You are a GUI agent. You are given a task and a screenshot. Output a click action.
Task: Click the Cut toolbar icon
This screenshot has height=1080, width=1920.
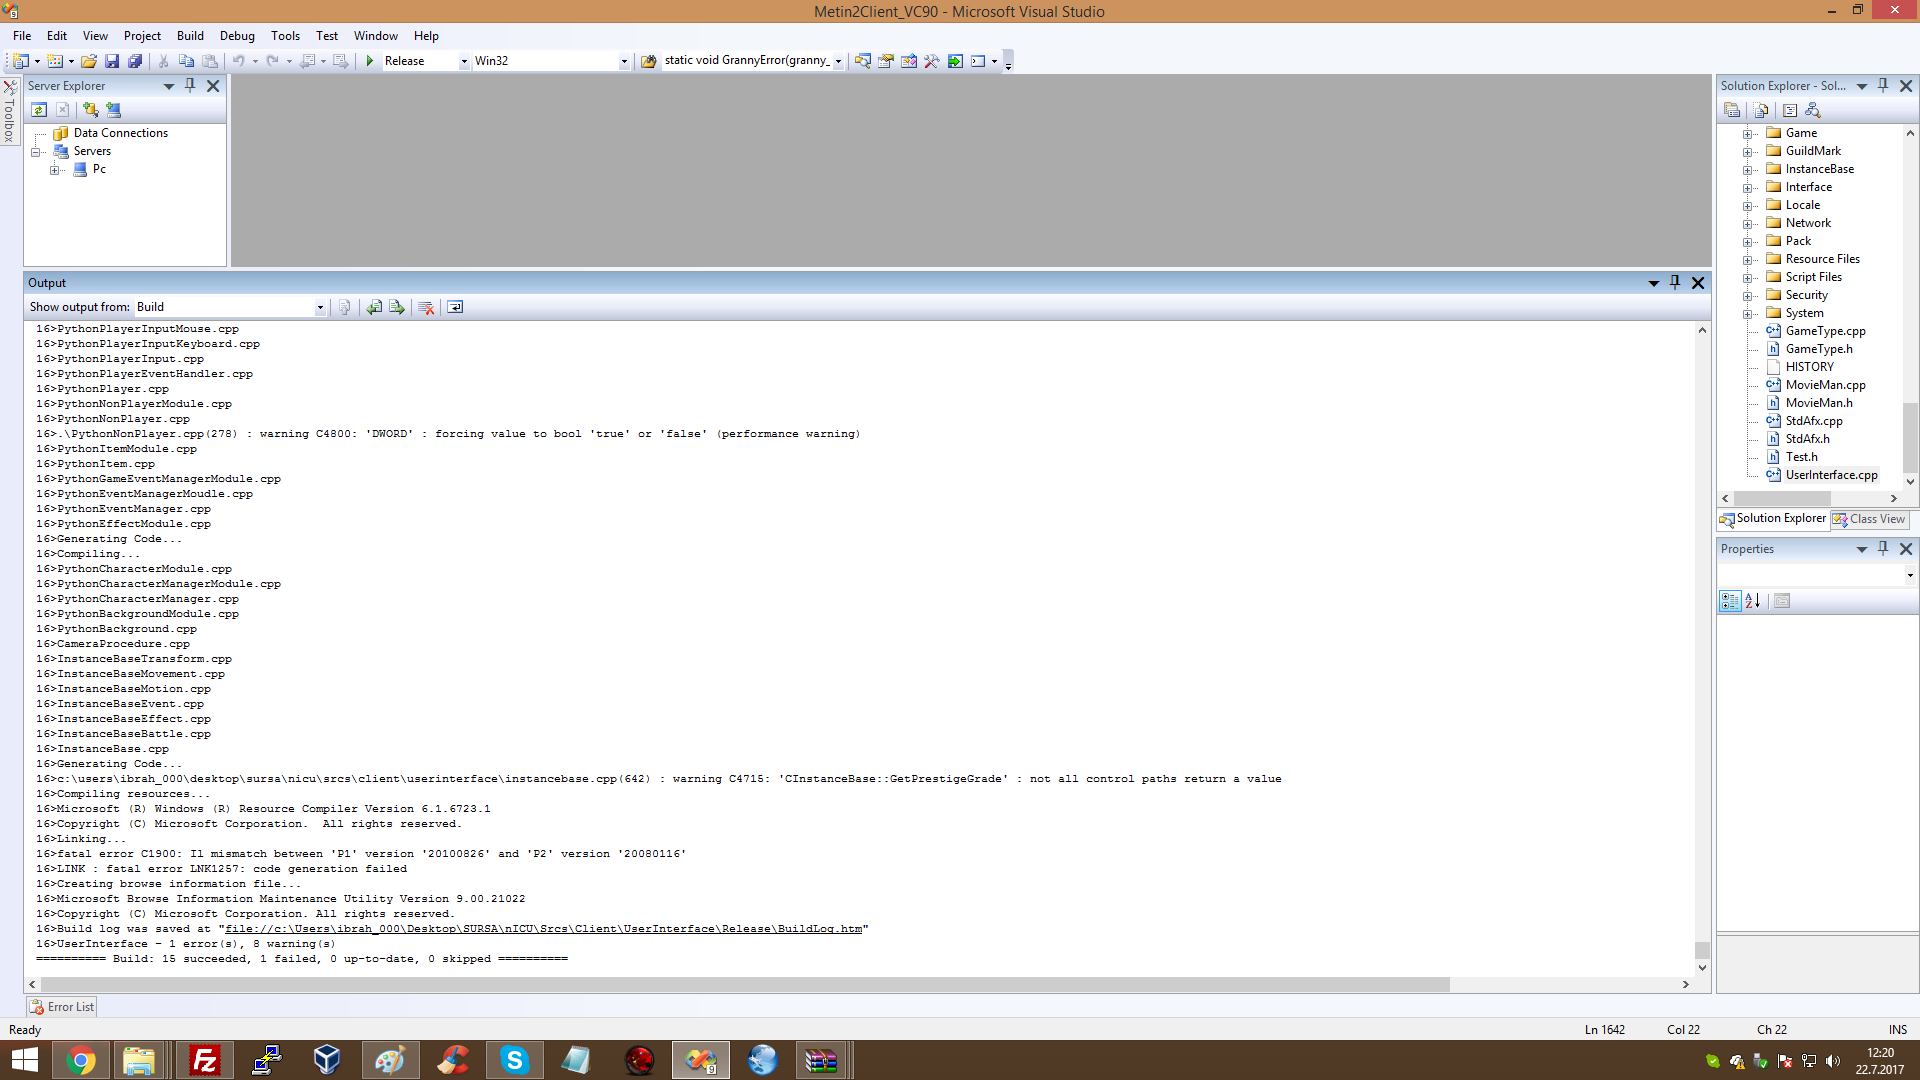(x=164, y=61)
